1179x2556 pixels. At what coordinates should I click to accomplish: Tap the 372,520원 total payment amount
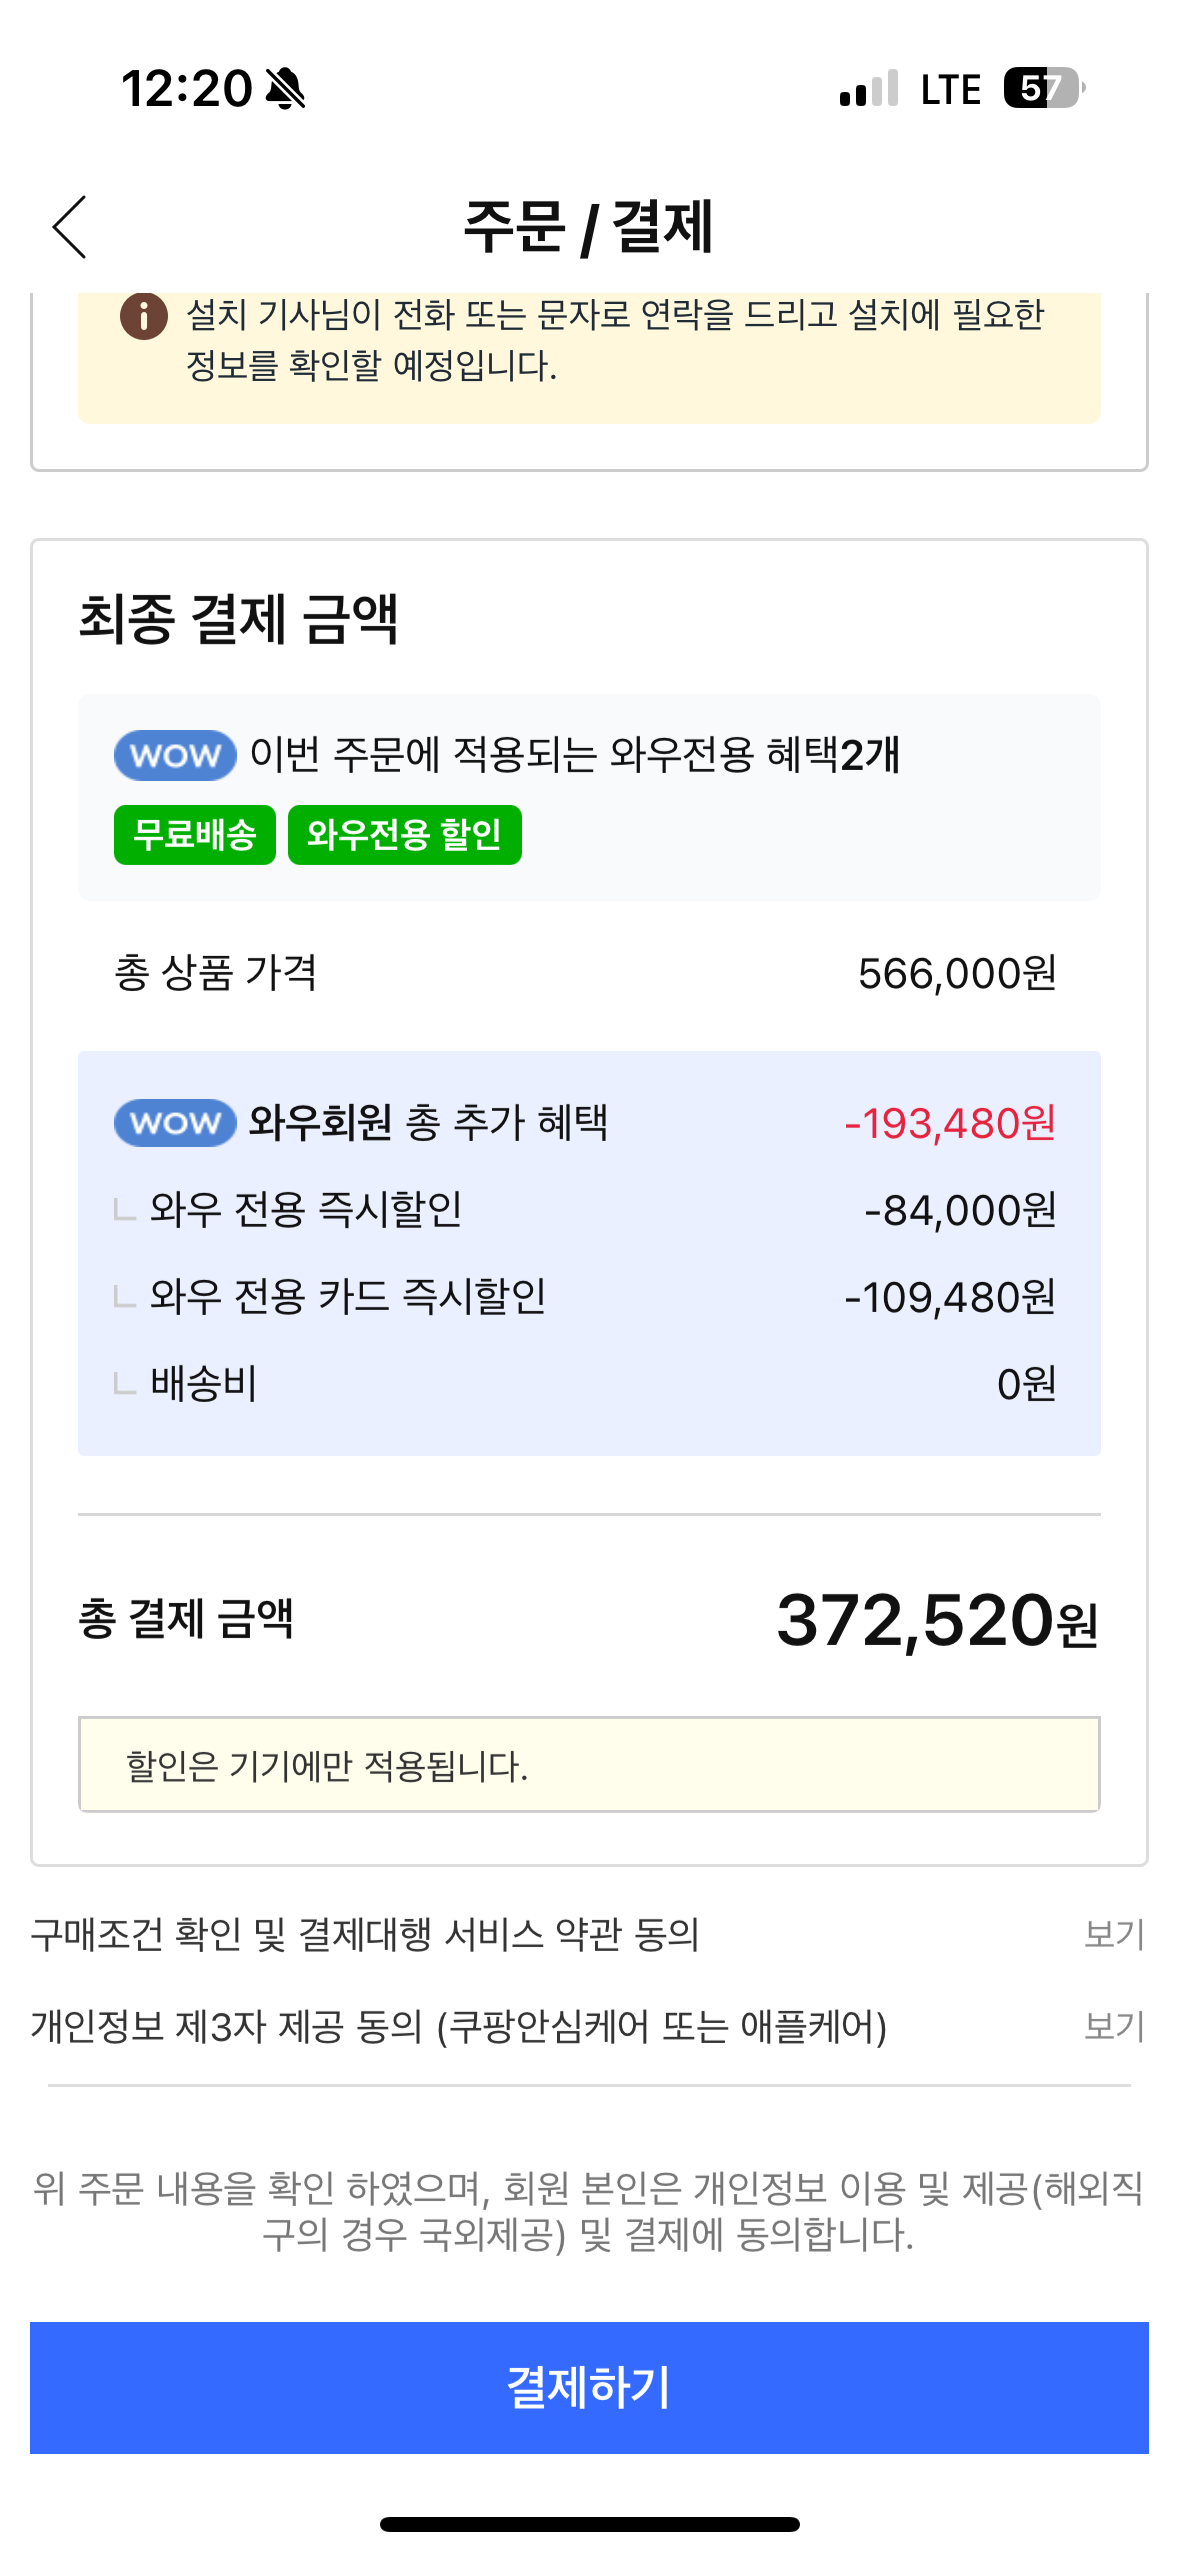936,1621
